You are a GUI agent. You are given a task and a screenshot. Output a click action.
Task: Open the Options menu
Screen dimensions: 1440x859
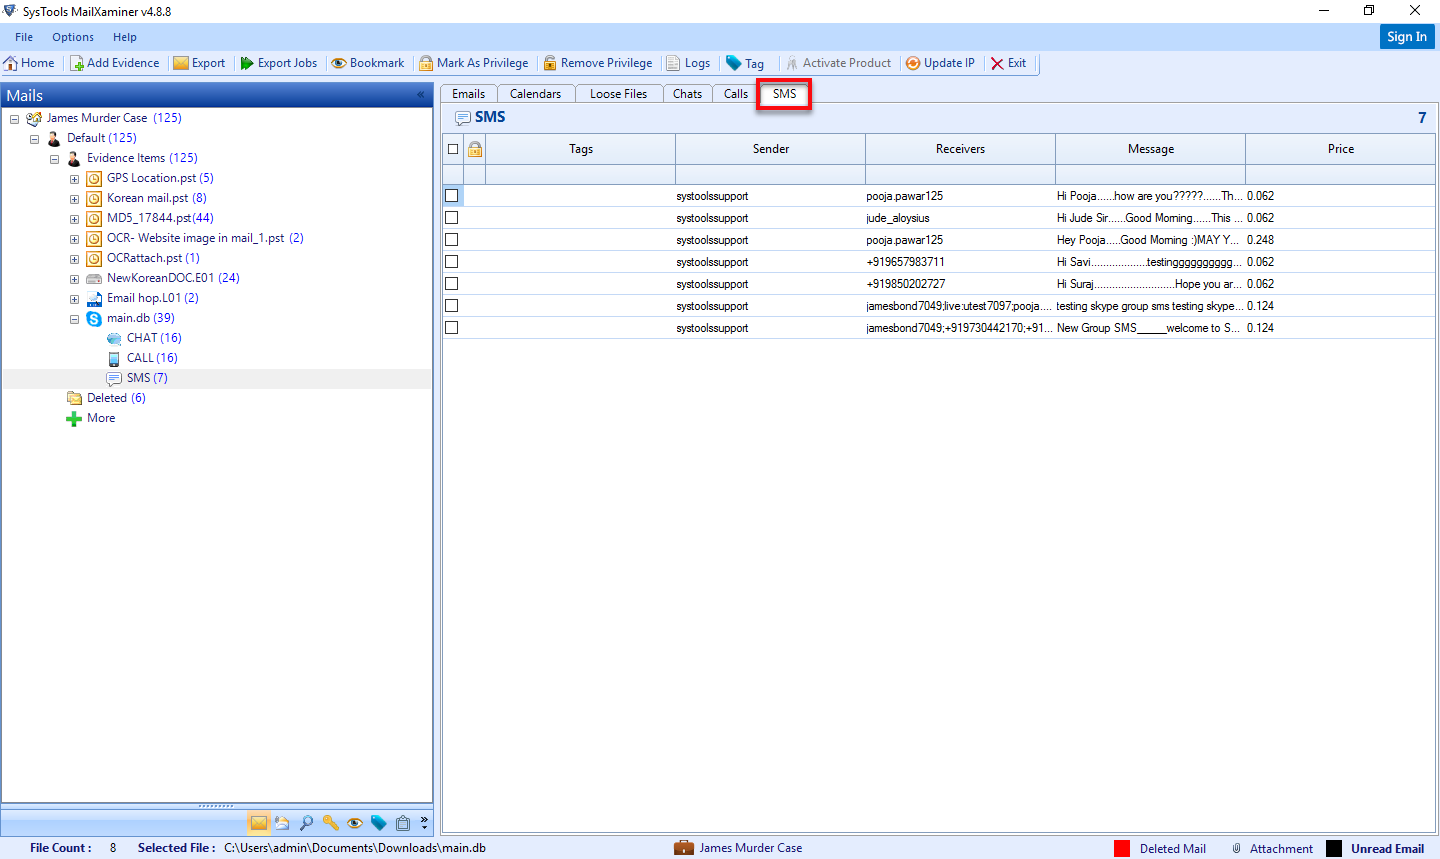tap(72, 37)
